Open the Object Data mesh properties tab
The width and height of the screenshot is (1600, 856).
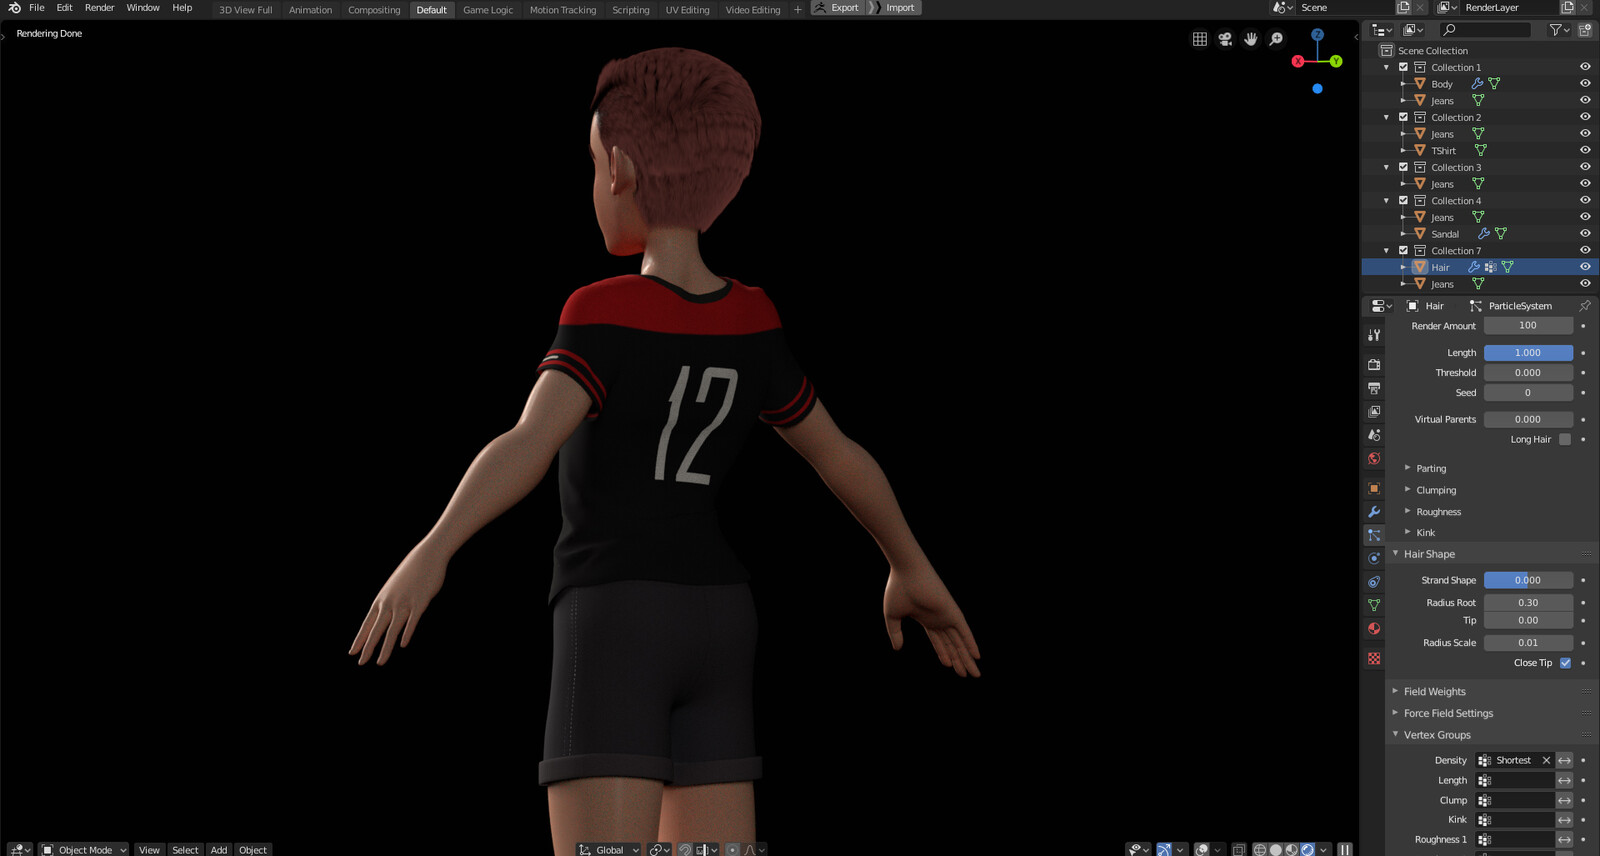[x=1374, y=605]
